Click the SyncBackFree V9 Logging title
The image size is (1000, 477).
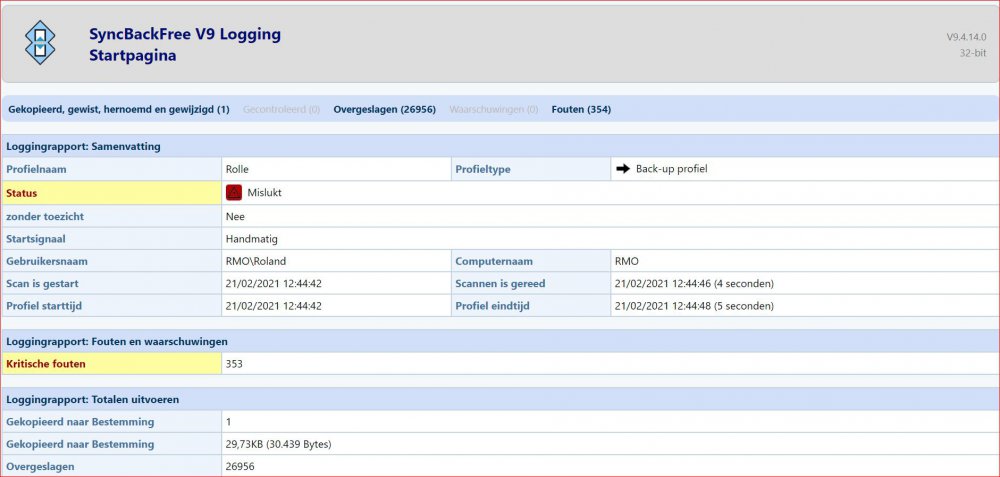[184, 35]
